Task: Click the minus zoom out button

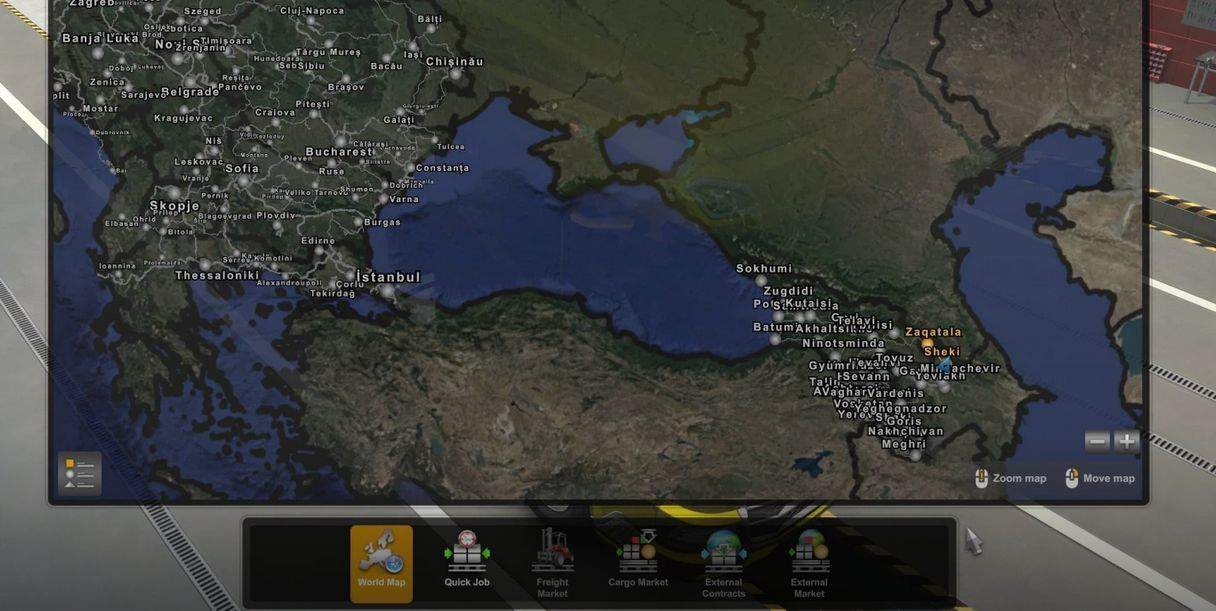Action: [1097, 442]
